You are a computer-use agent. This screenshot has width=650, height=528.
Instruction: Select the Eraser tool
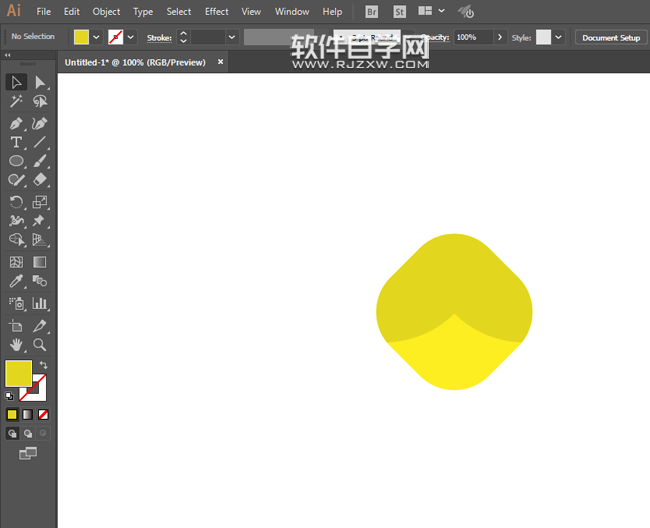(x=40, y=179)
